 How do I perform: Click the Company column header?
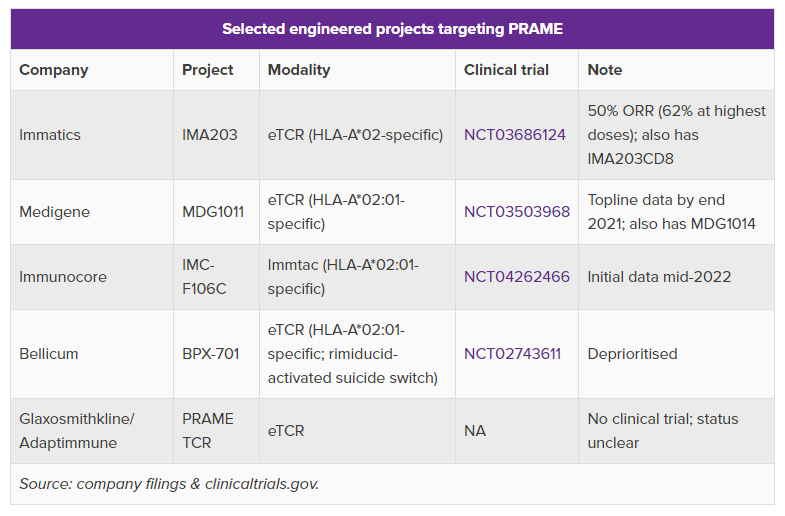54,70
